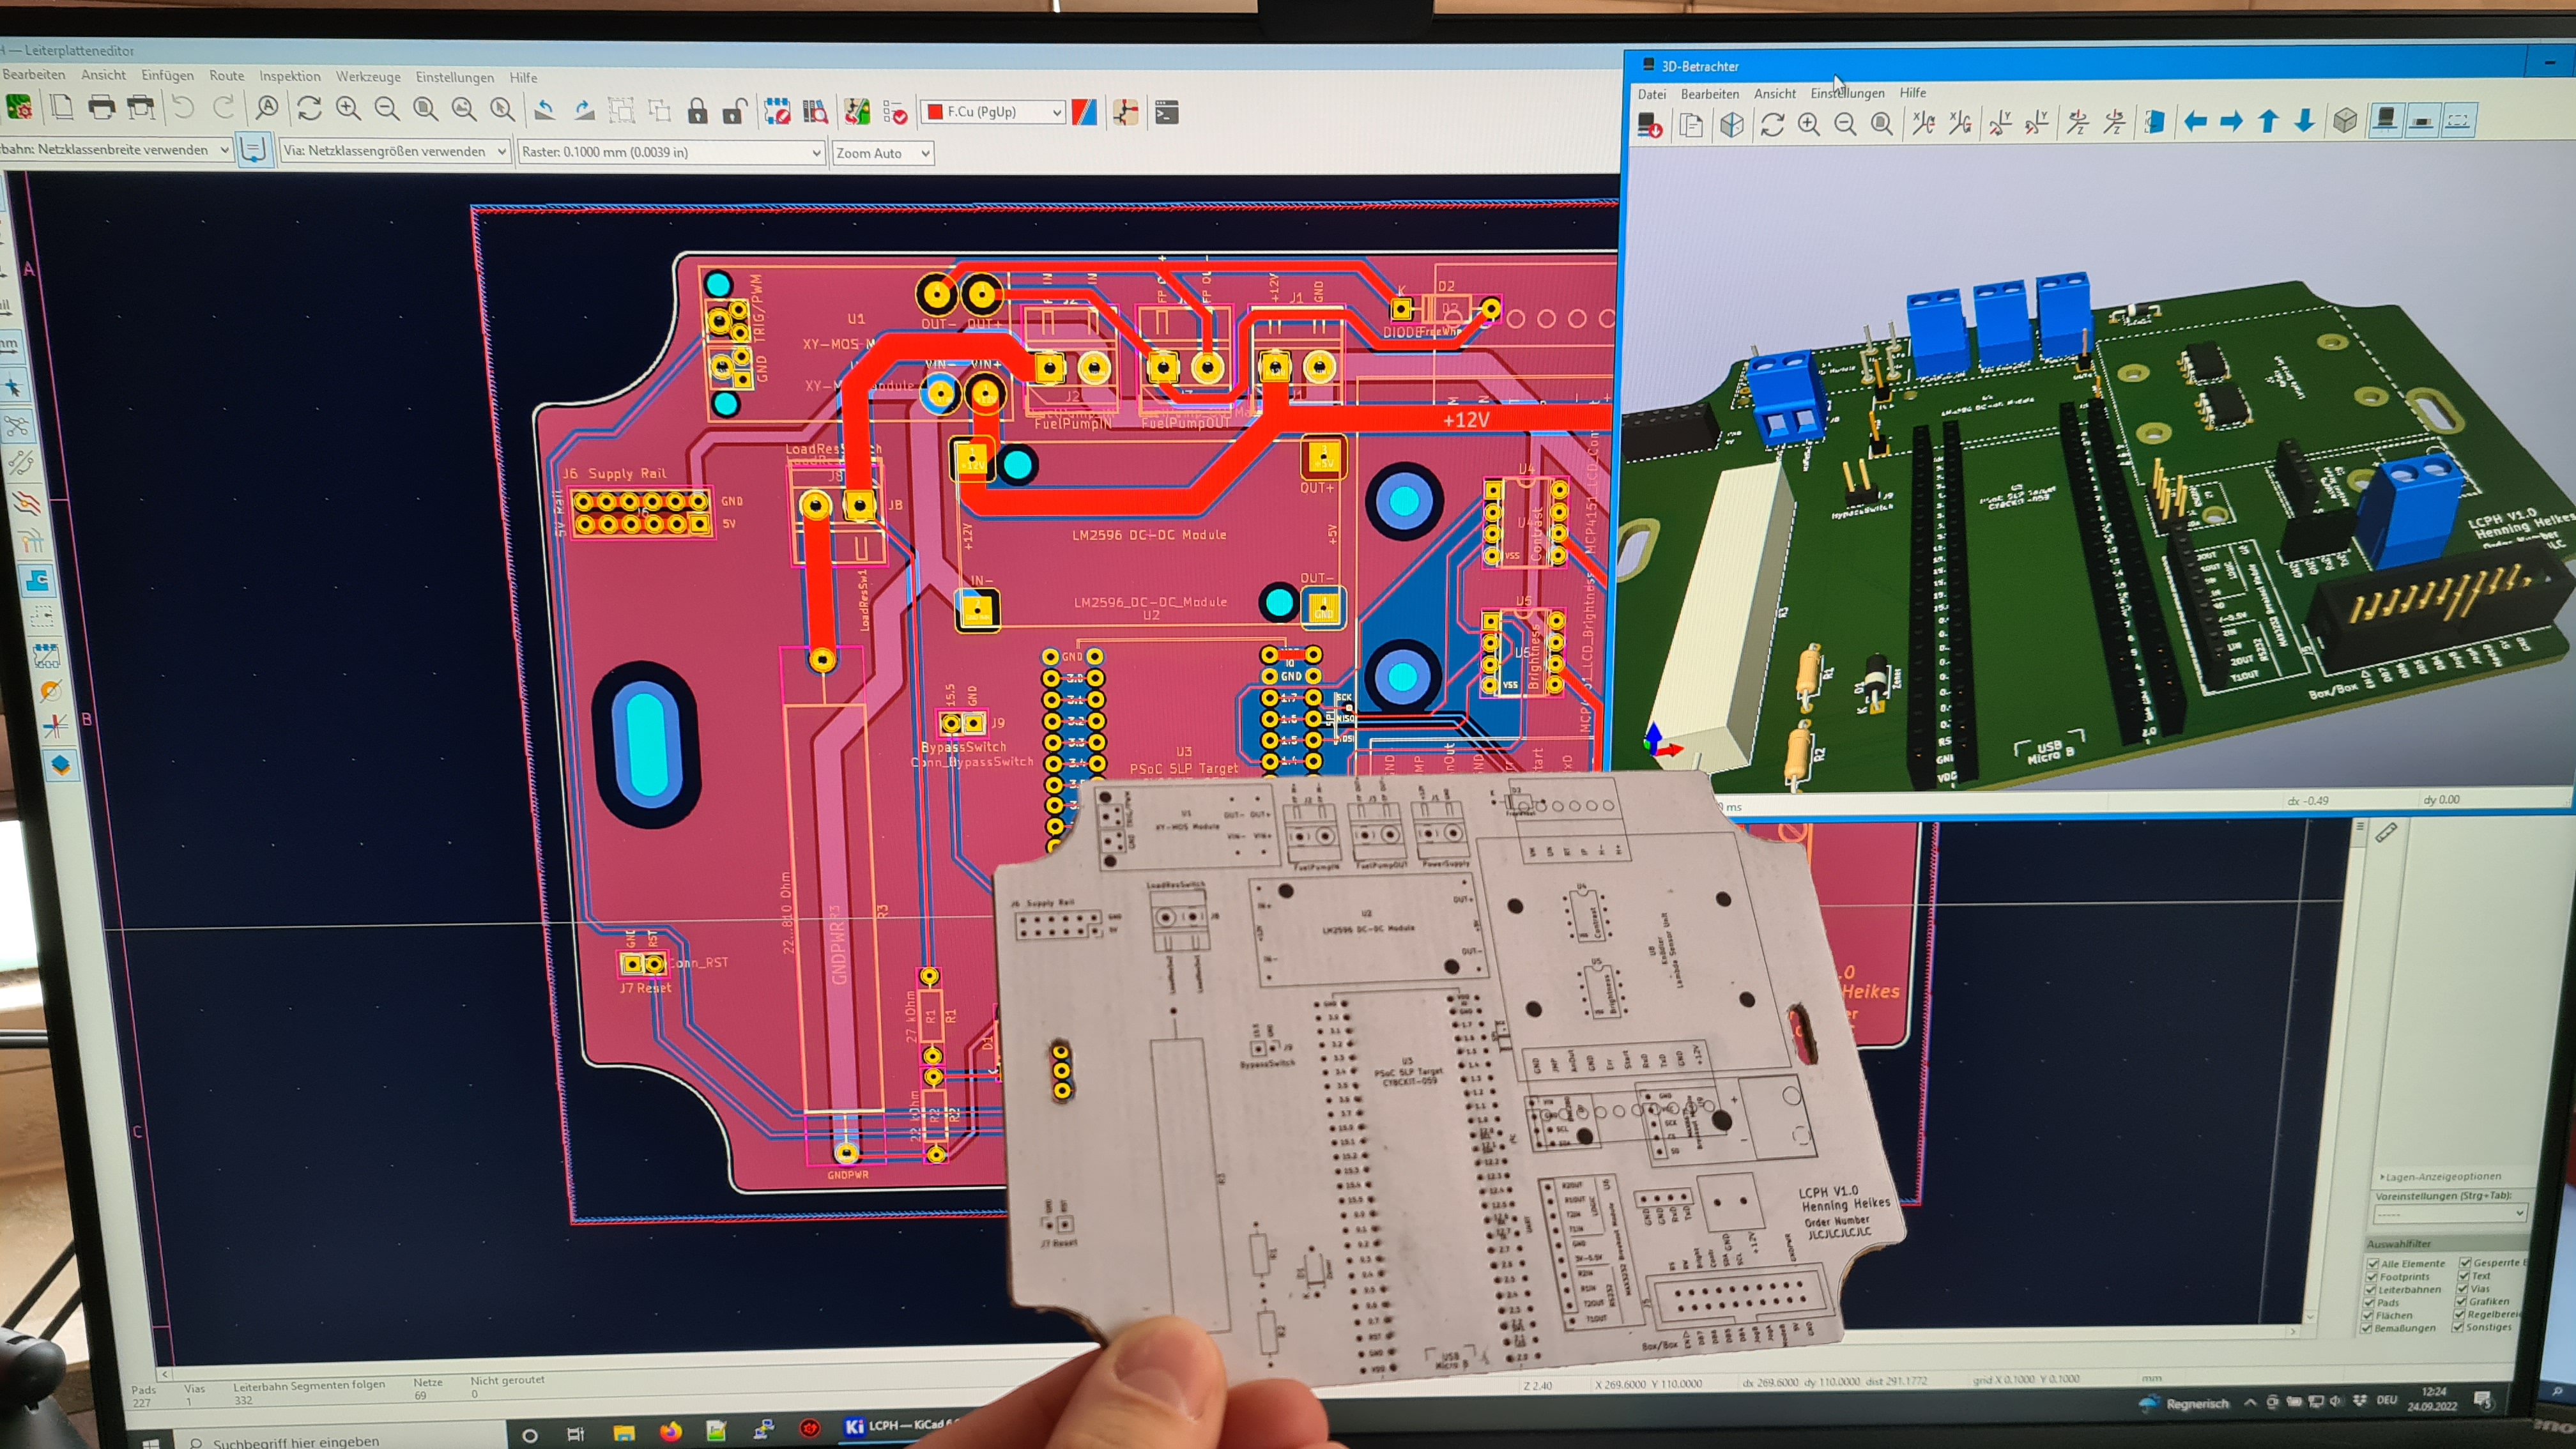The image size is (2576, 1449).
Task: Click the Windows taskbar search field
Action: coord(300,1441)
